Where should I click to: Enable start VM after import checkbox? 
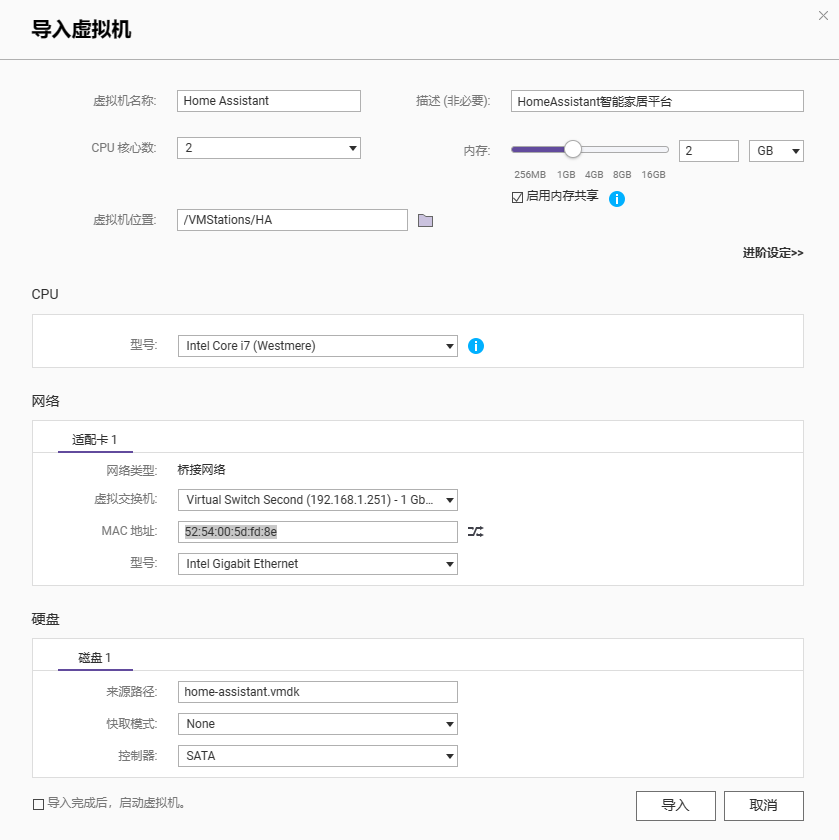point(39,804)
